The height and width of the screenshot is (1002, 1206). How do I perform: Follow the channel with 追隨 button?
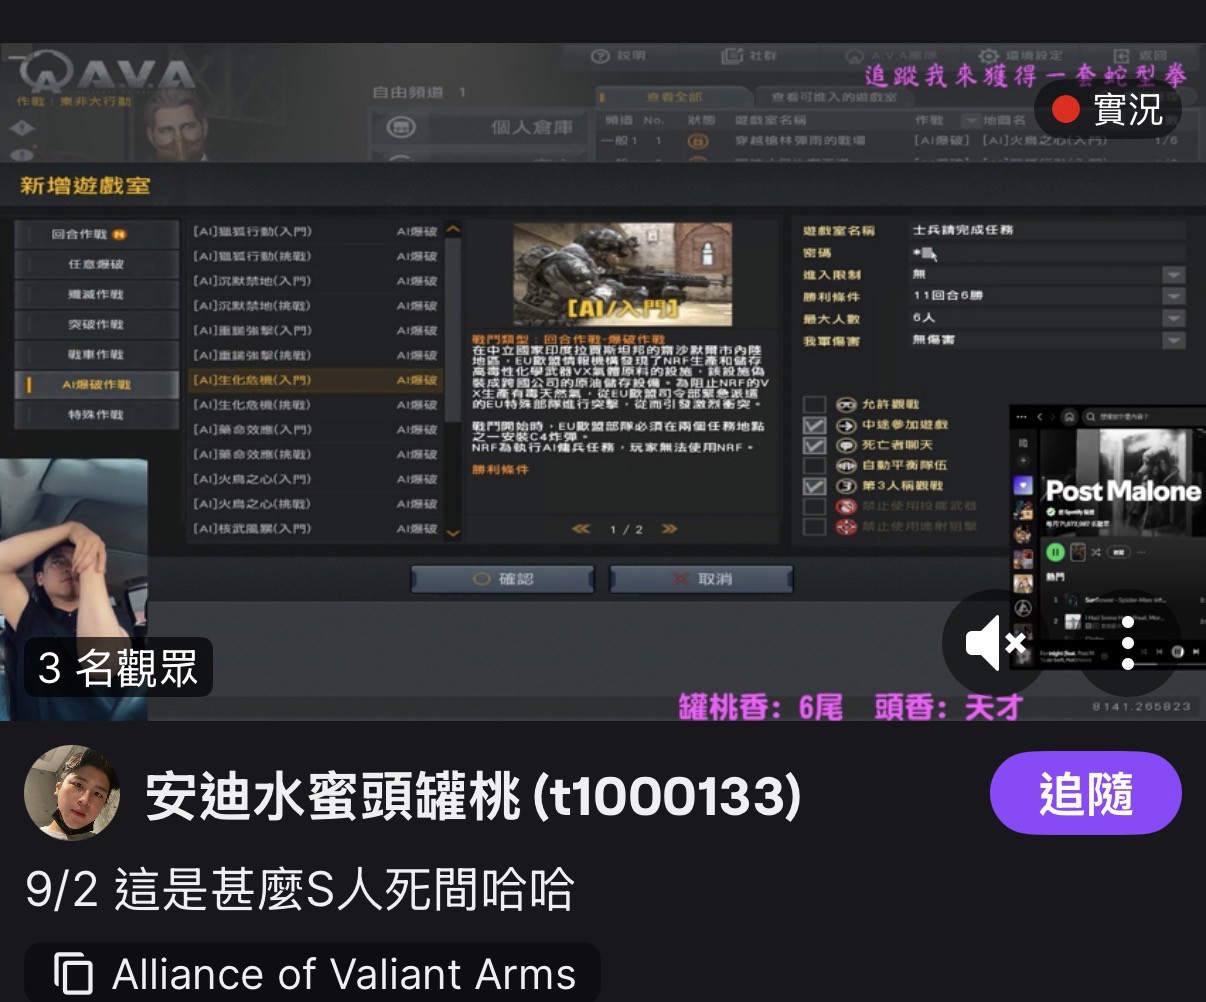(x=1086, y=793)
